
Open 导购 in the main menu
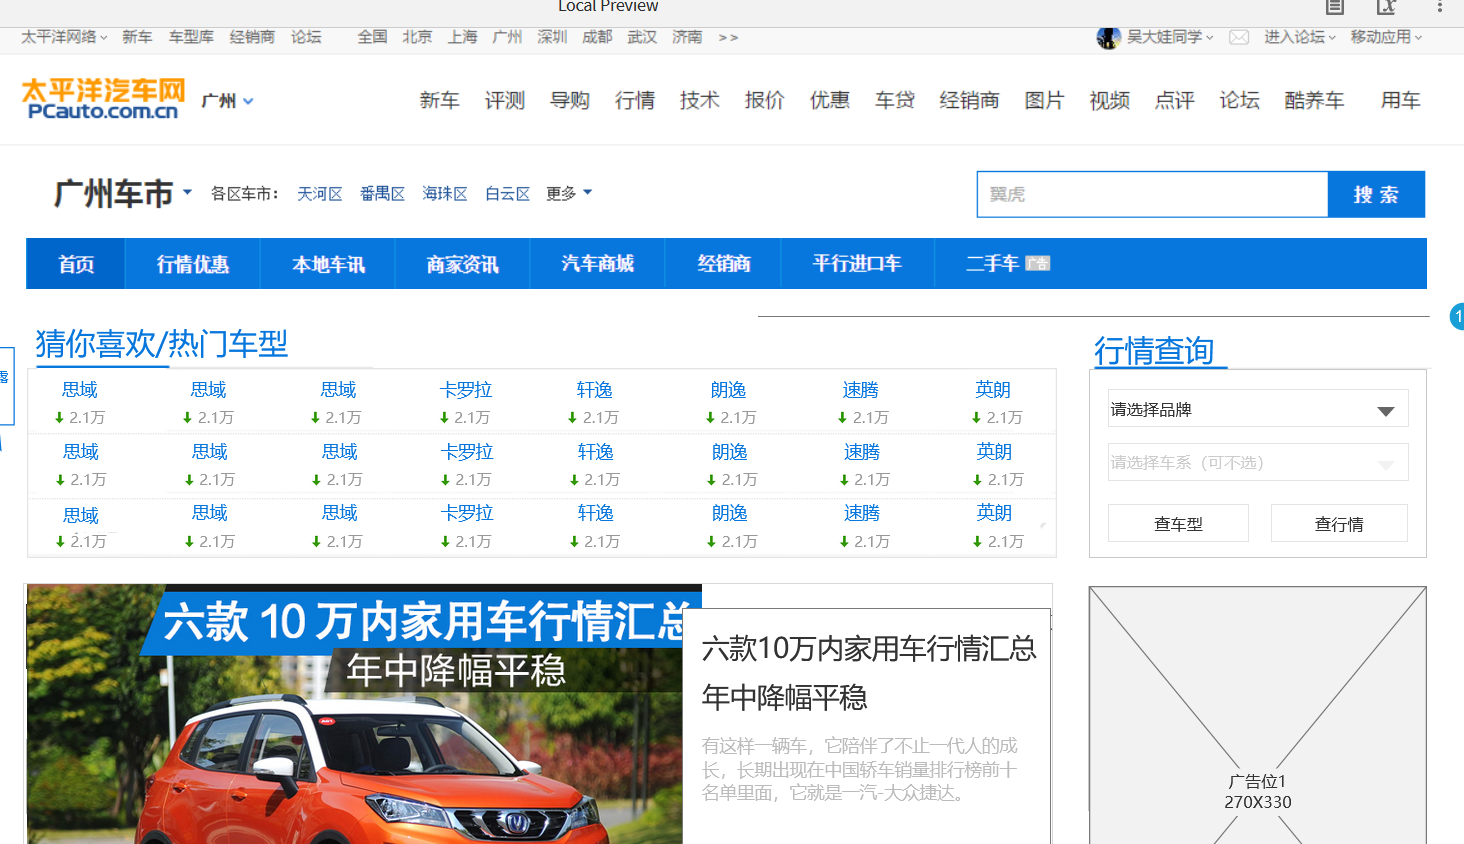[570, 100]
